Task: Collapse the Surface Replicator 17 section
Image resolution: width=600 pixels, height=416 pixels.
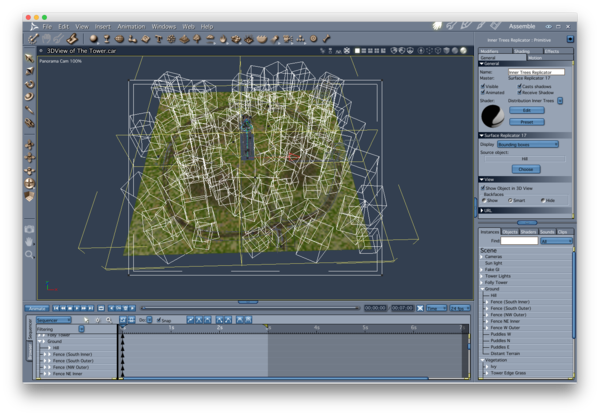Action: coord(482,135)
